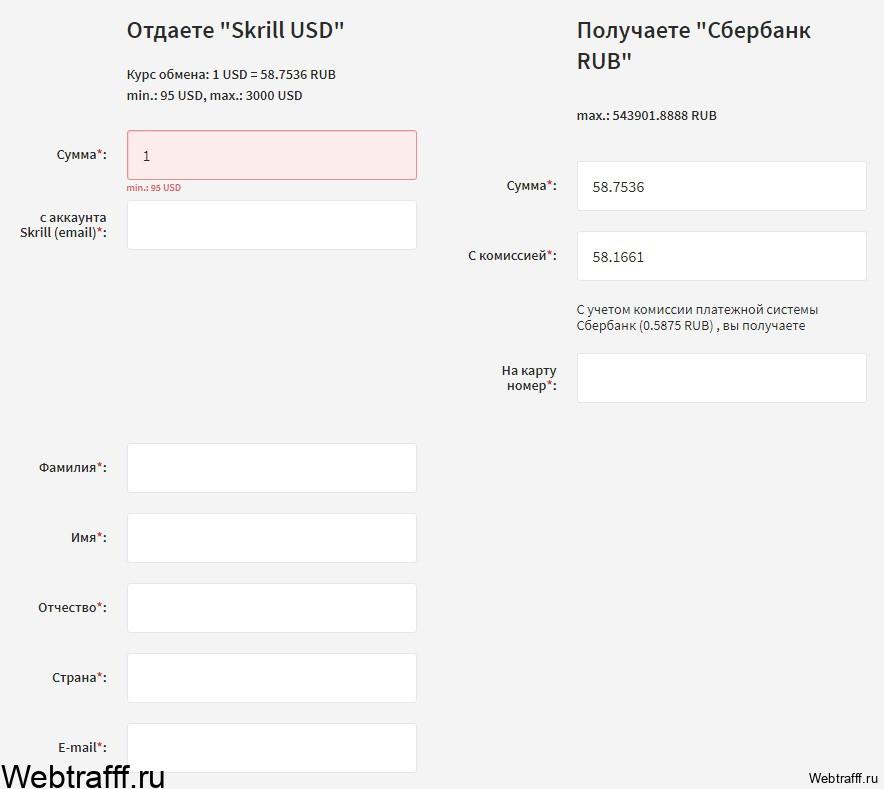Click the Сбербанк commission note (0.5875 RUB)

697,318
